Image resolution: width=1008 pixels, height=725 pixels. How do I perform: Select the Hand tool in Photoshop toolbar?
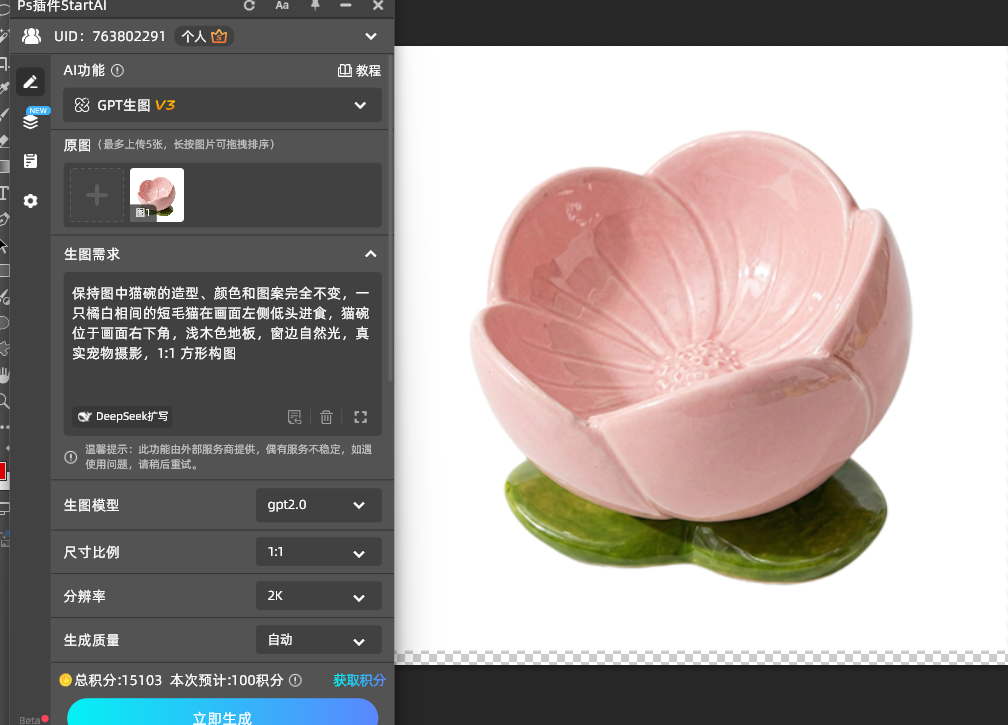pos(4,375)
